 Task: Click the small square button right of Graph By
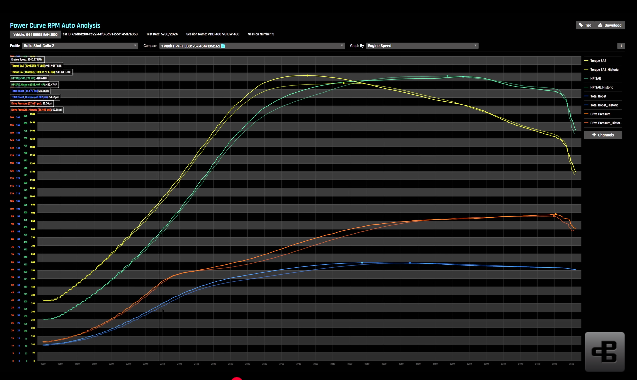[x=621, y=46]
